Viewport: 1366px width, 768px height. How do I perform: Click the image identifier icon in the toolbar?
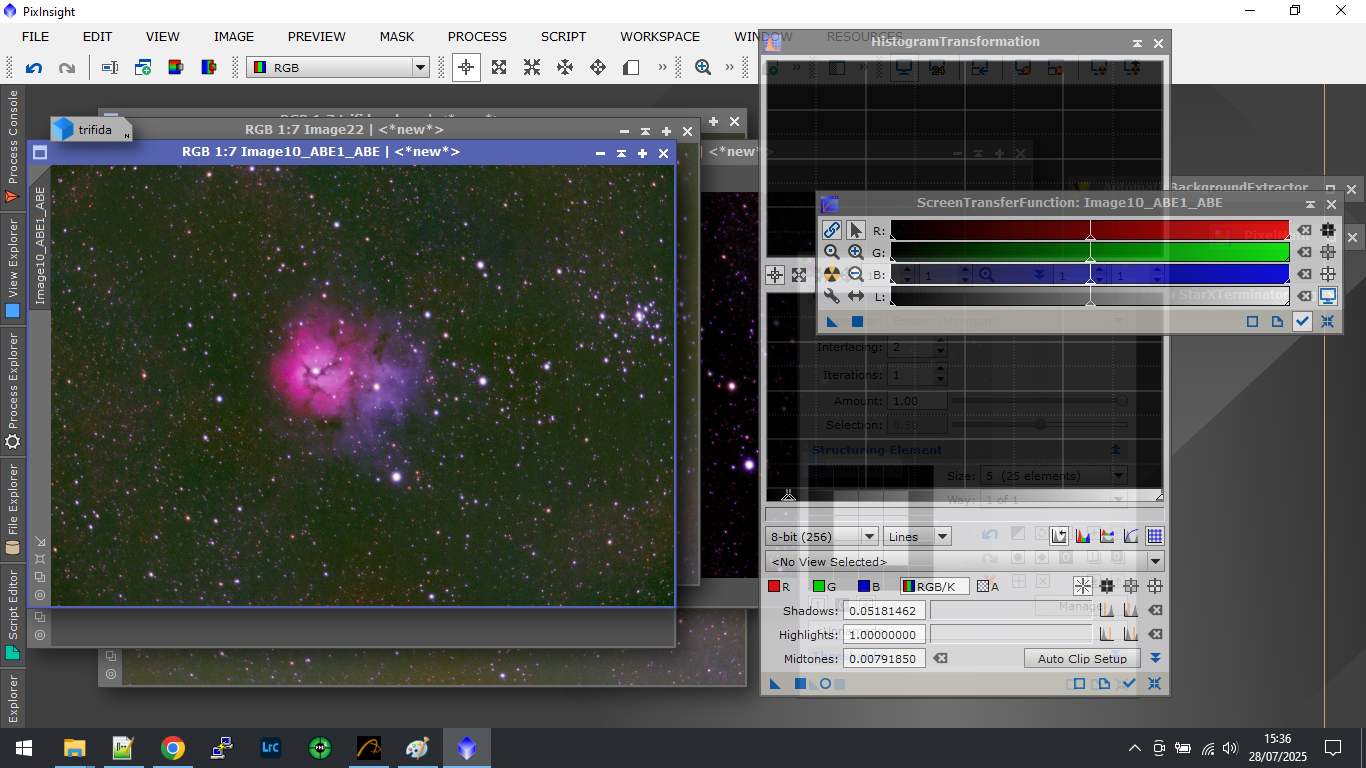coord(110,68)
